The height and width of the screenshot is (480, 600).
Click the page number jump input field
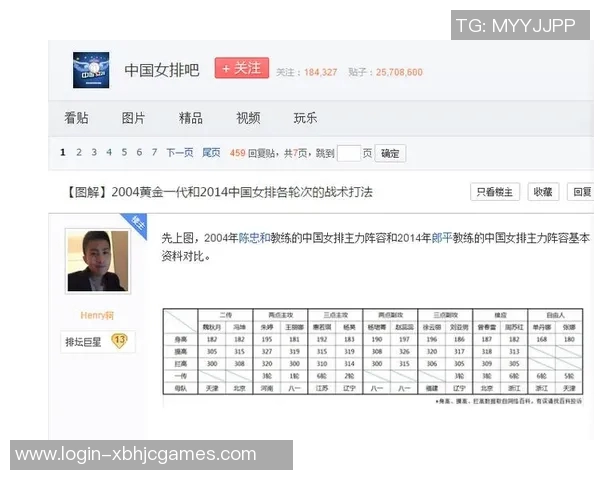(x=348, y=153)
